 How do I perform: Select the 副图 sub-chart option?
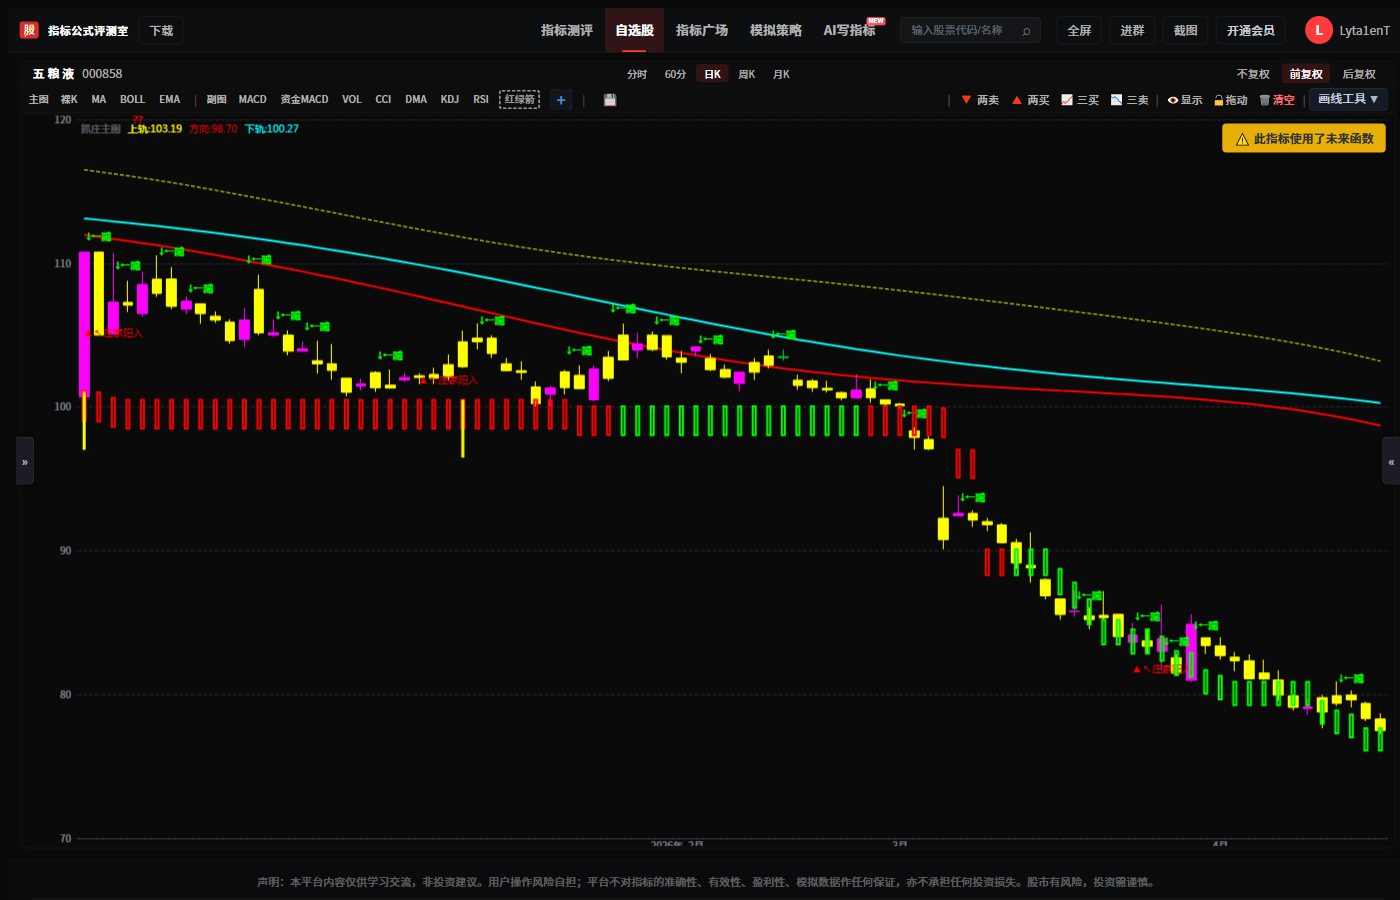pyautogui.click(x=217, y=99)
